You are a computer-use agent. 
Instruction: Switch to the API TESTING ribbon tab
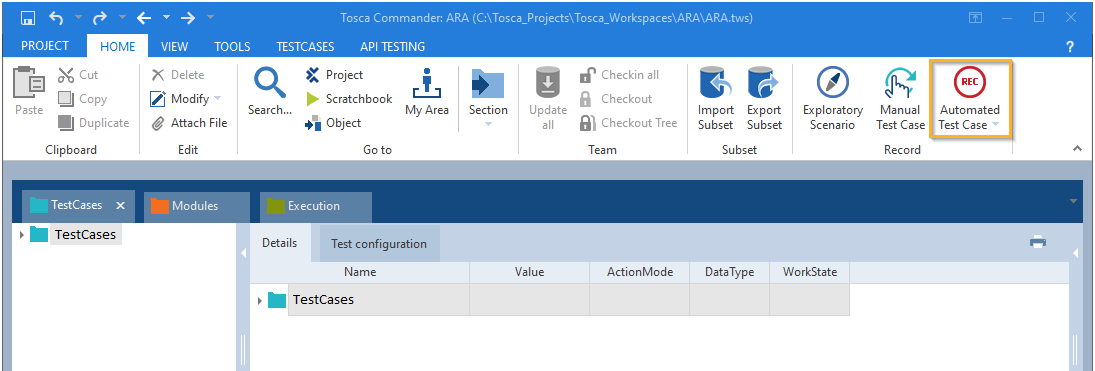(x=392, y=47)
